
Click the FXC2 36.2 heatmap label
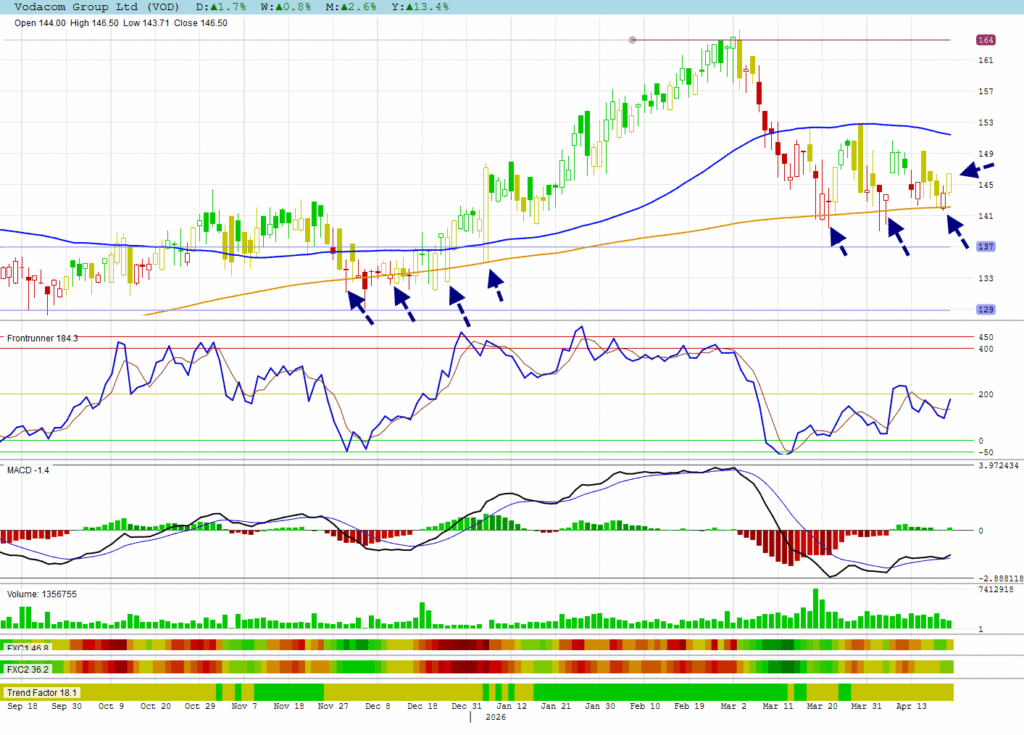[x=27, y=668]
